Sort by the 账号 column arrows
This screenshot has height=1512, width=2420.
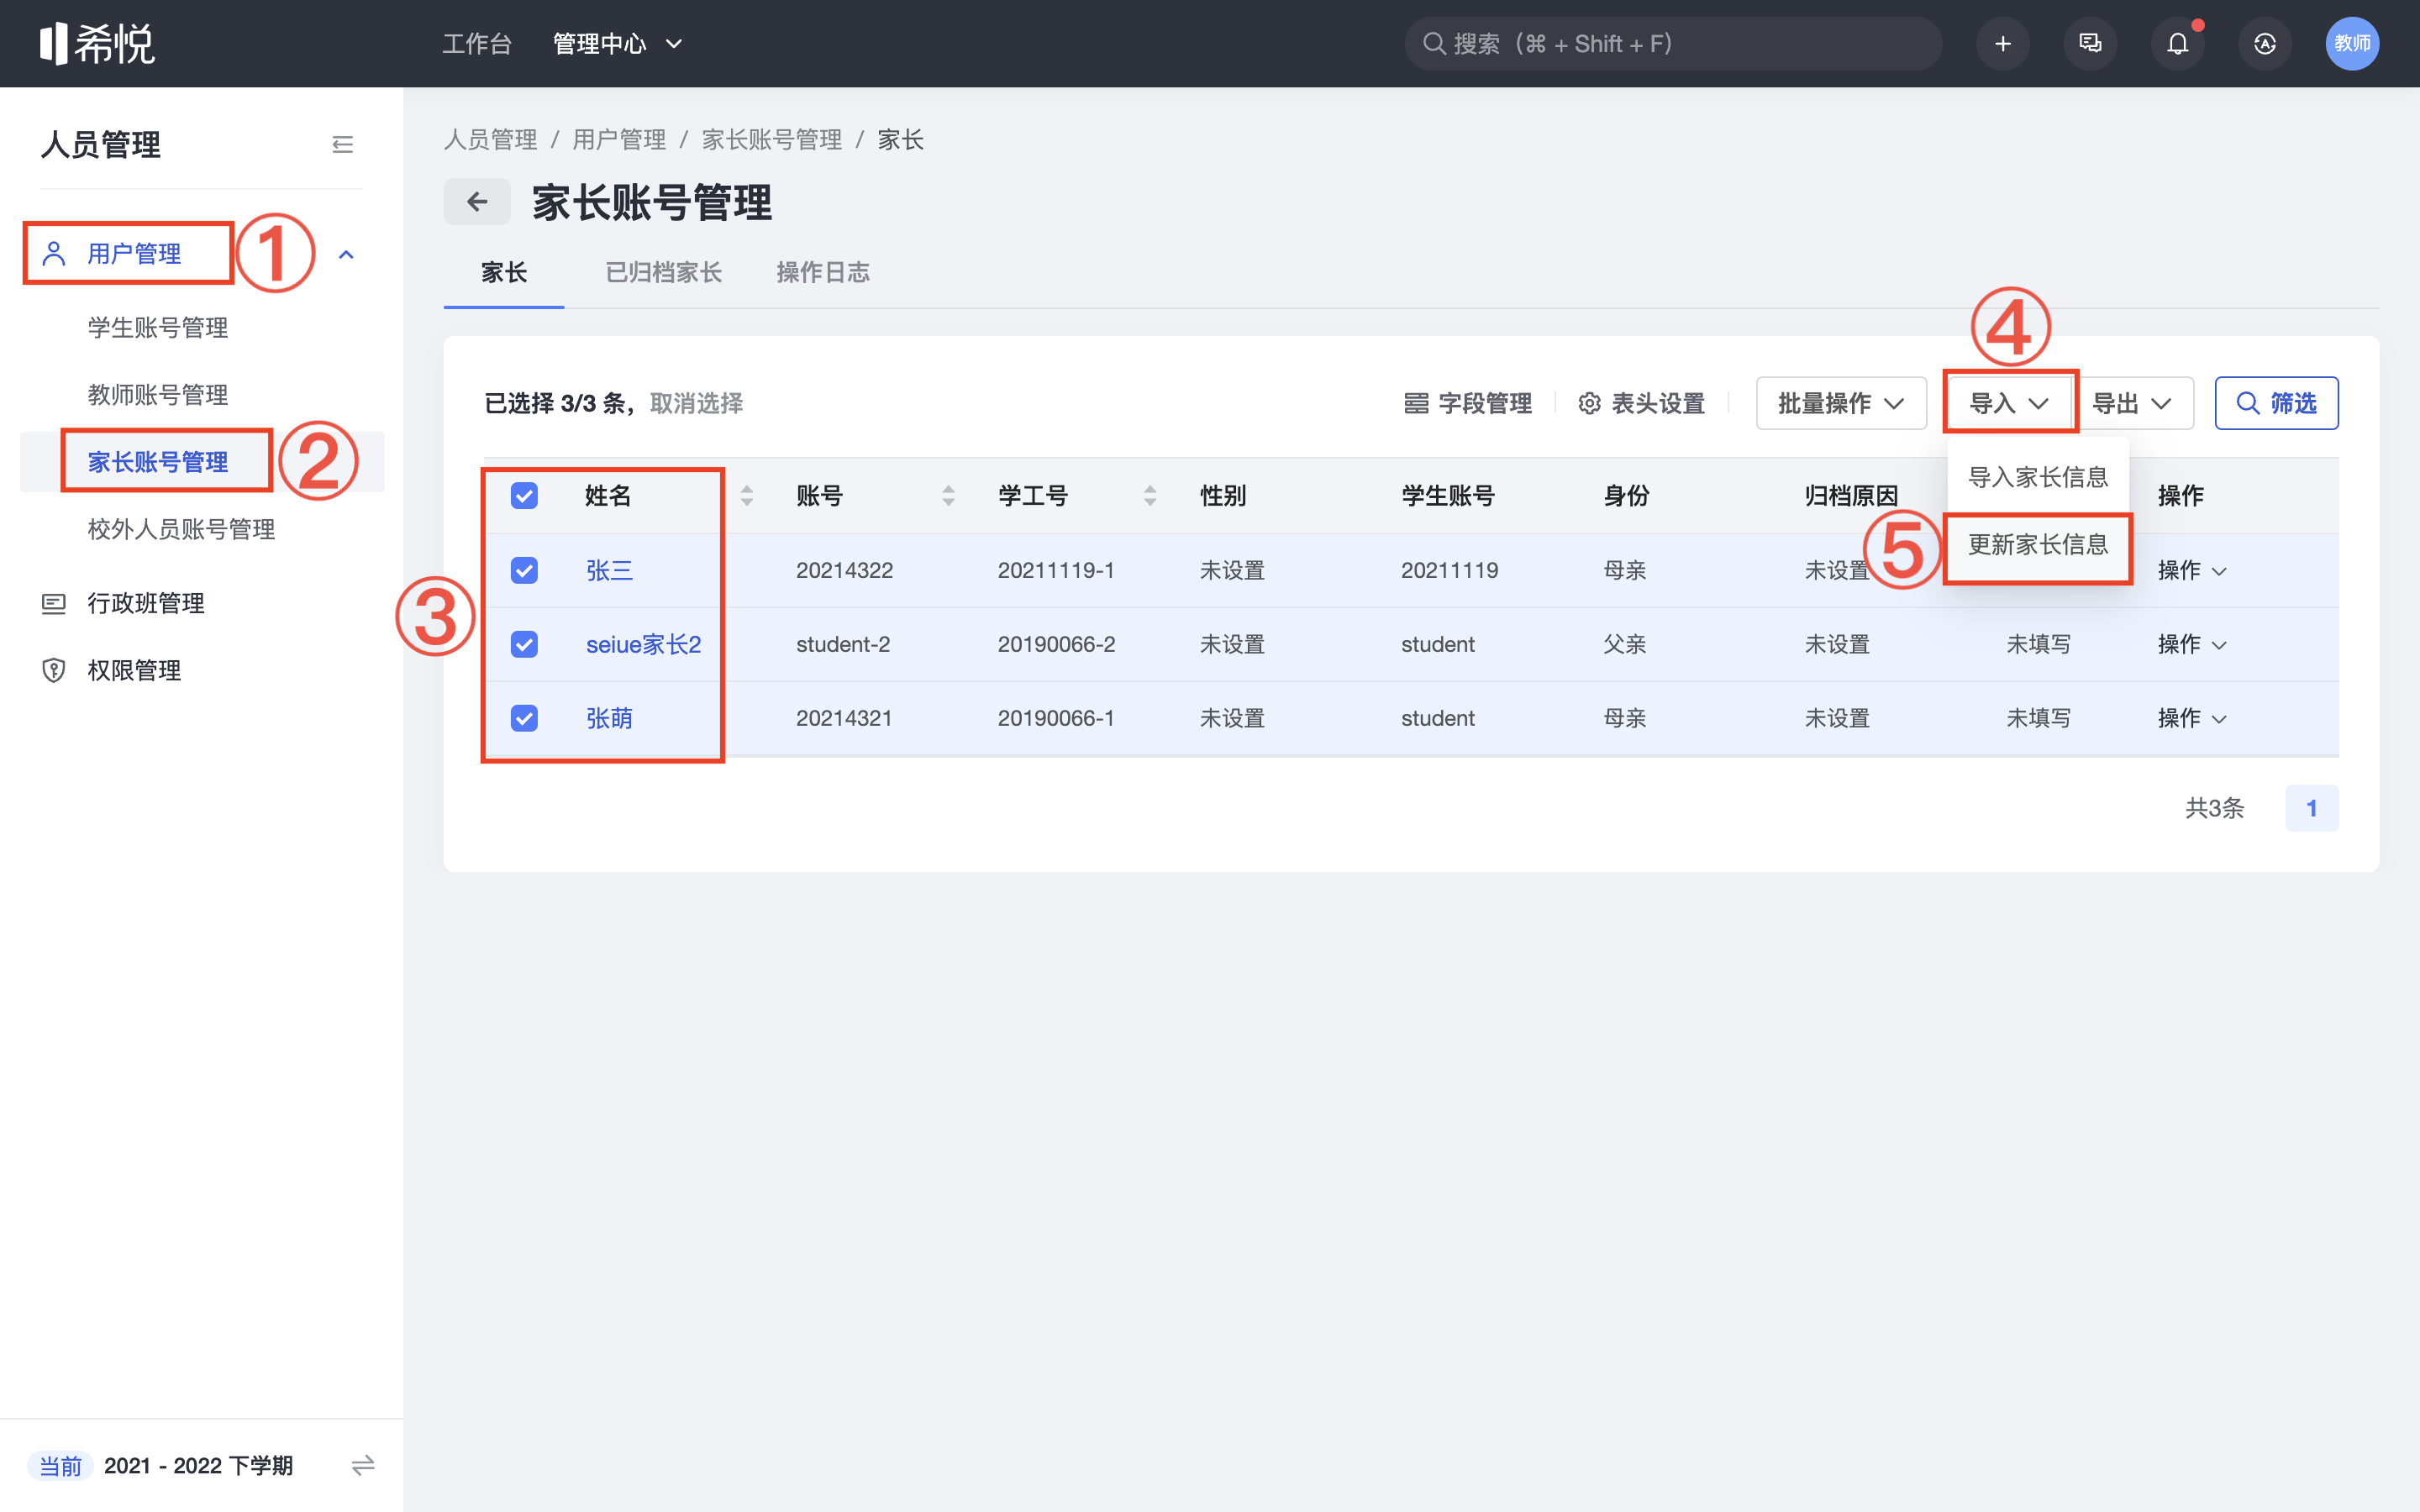point(948,495)
